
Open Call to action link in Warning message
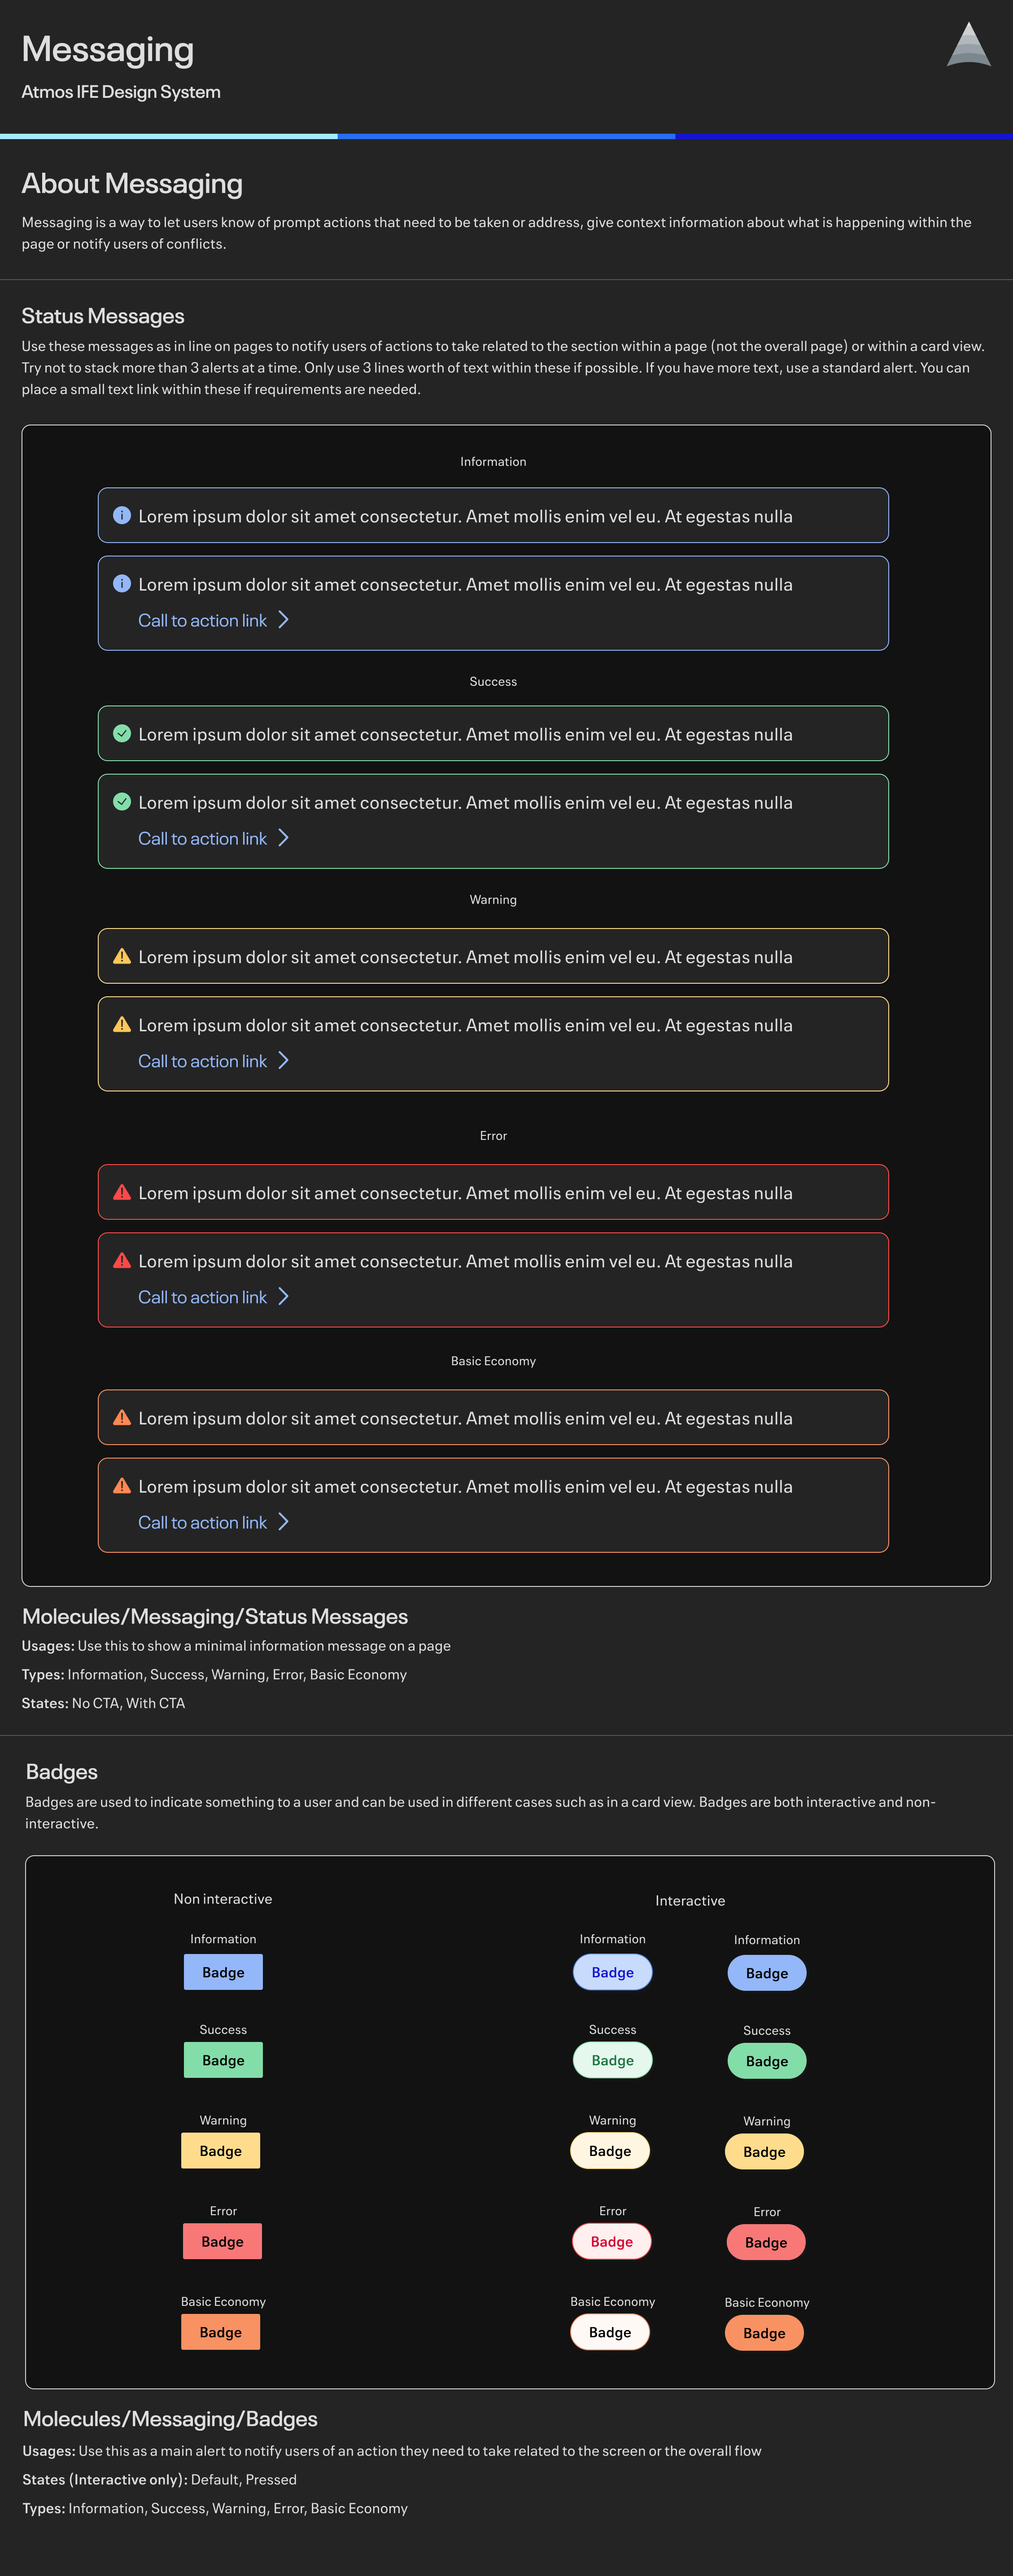(x=202, y=1061)
